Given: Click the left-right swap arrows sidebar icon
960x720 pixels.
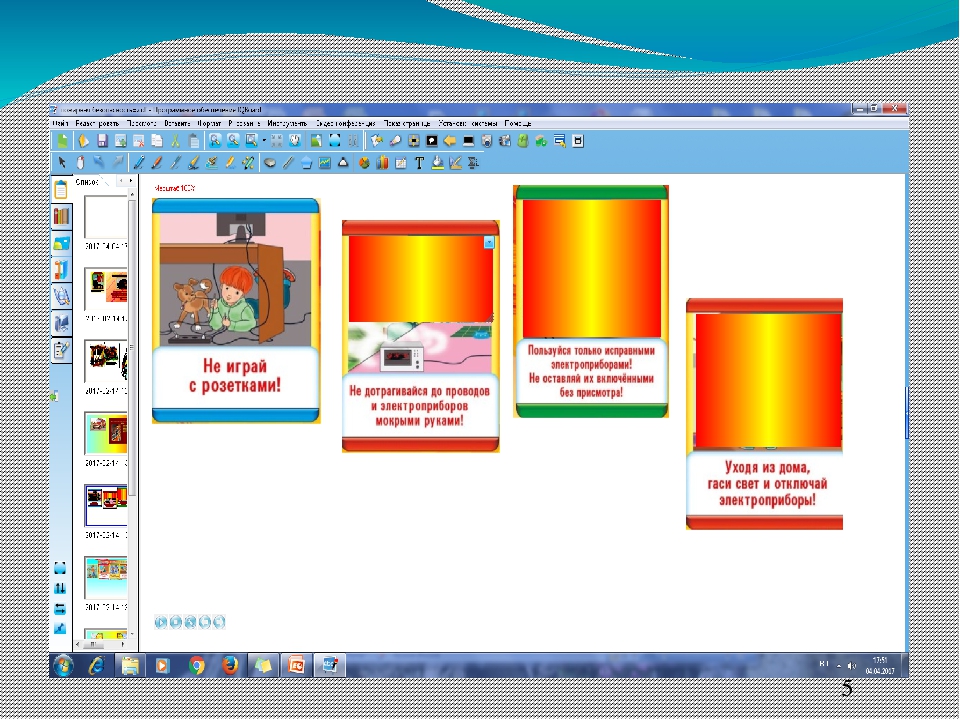Looking at the screenshot, I should [x=60, y=609].
